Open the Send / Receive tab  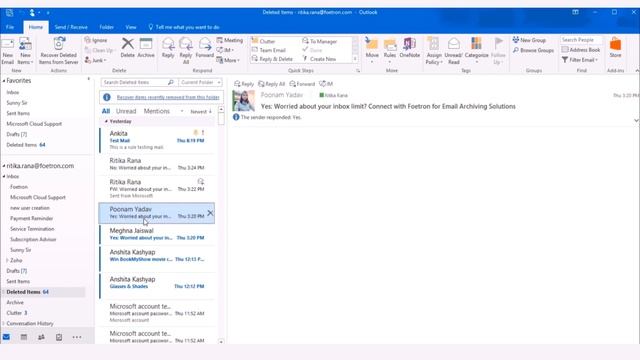pos(71,27)
